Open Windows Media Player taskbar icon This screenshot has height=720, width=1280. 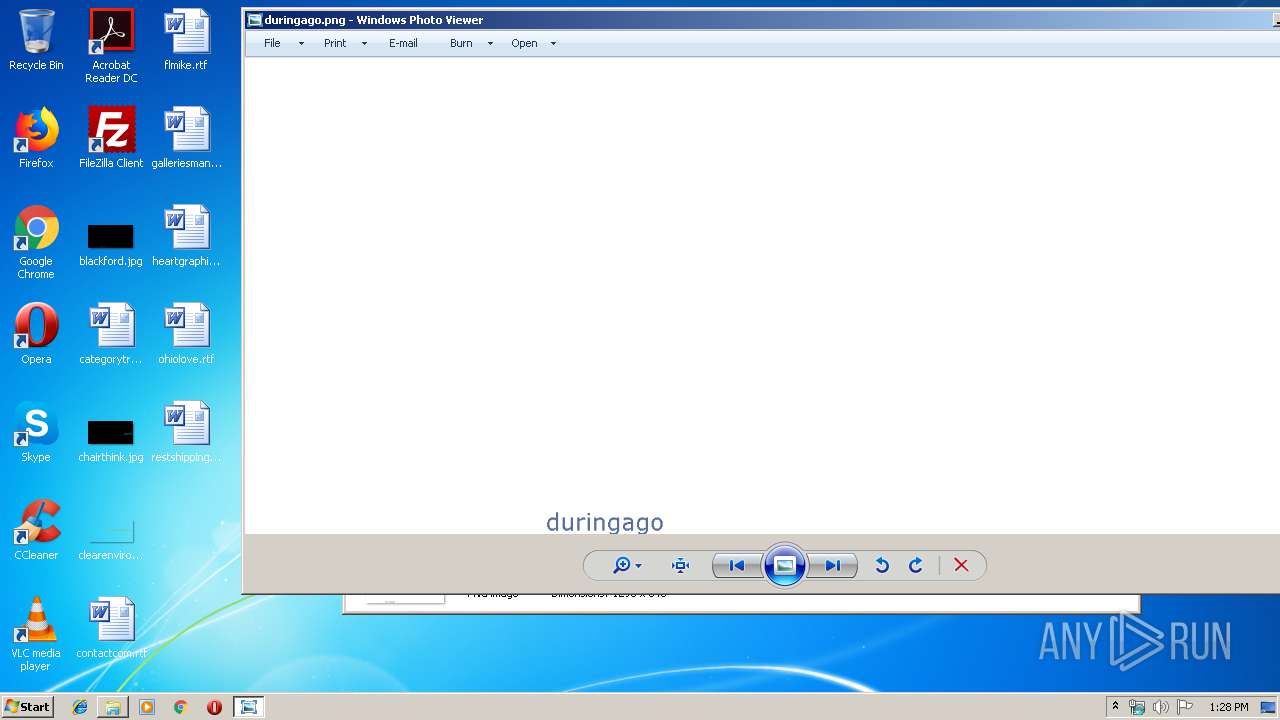tap(147, 707)
